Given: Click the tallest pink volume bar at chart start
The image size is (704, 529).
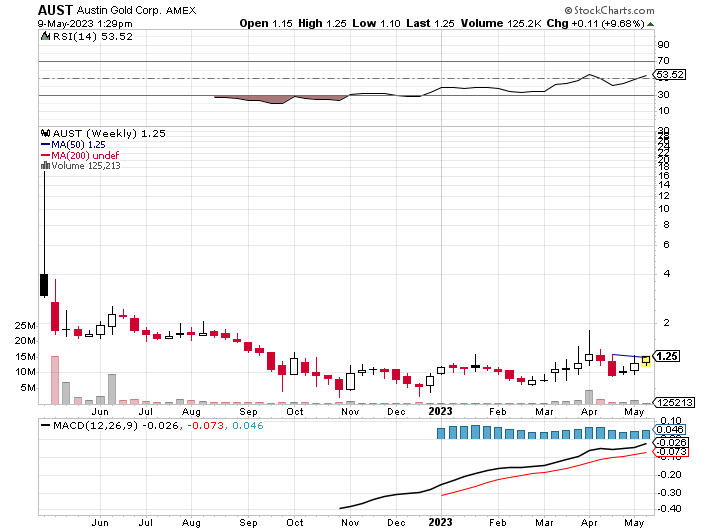Looking at the screenshot, I should click(55, 380).
